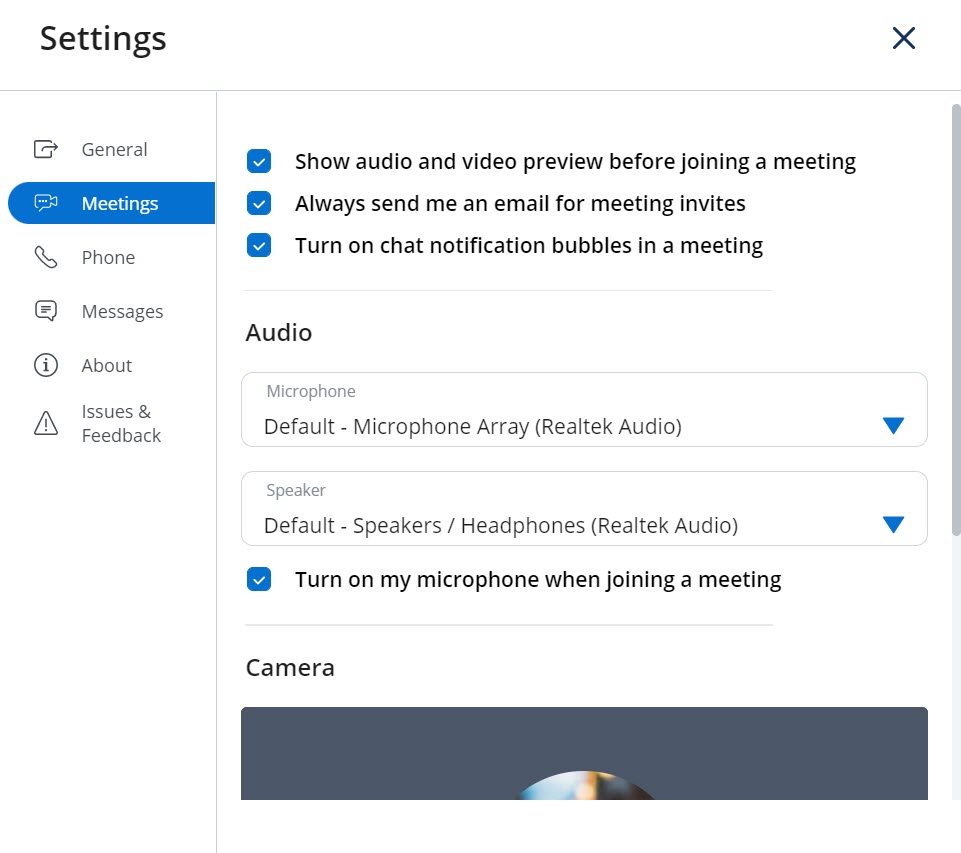
Task: Click 'Default - Speakers / Headphones' value
Action: coord(501,526)
